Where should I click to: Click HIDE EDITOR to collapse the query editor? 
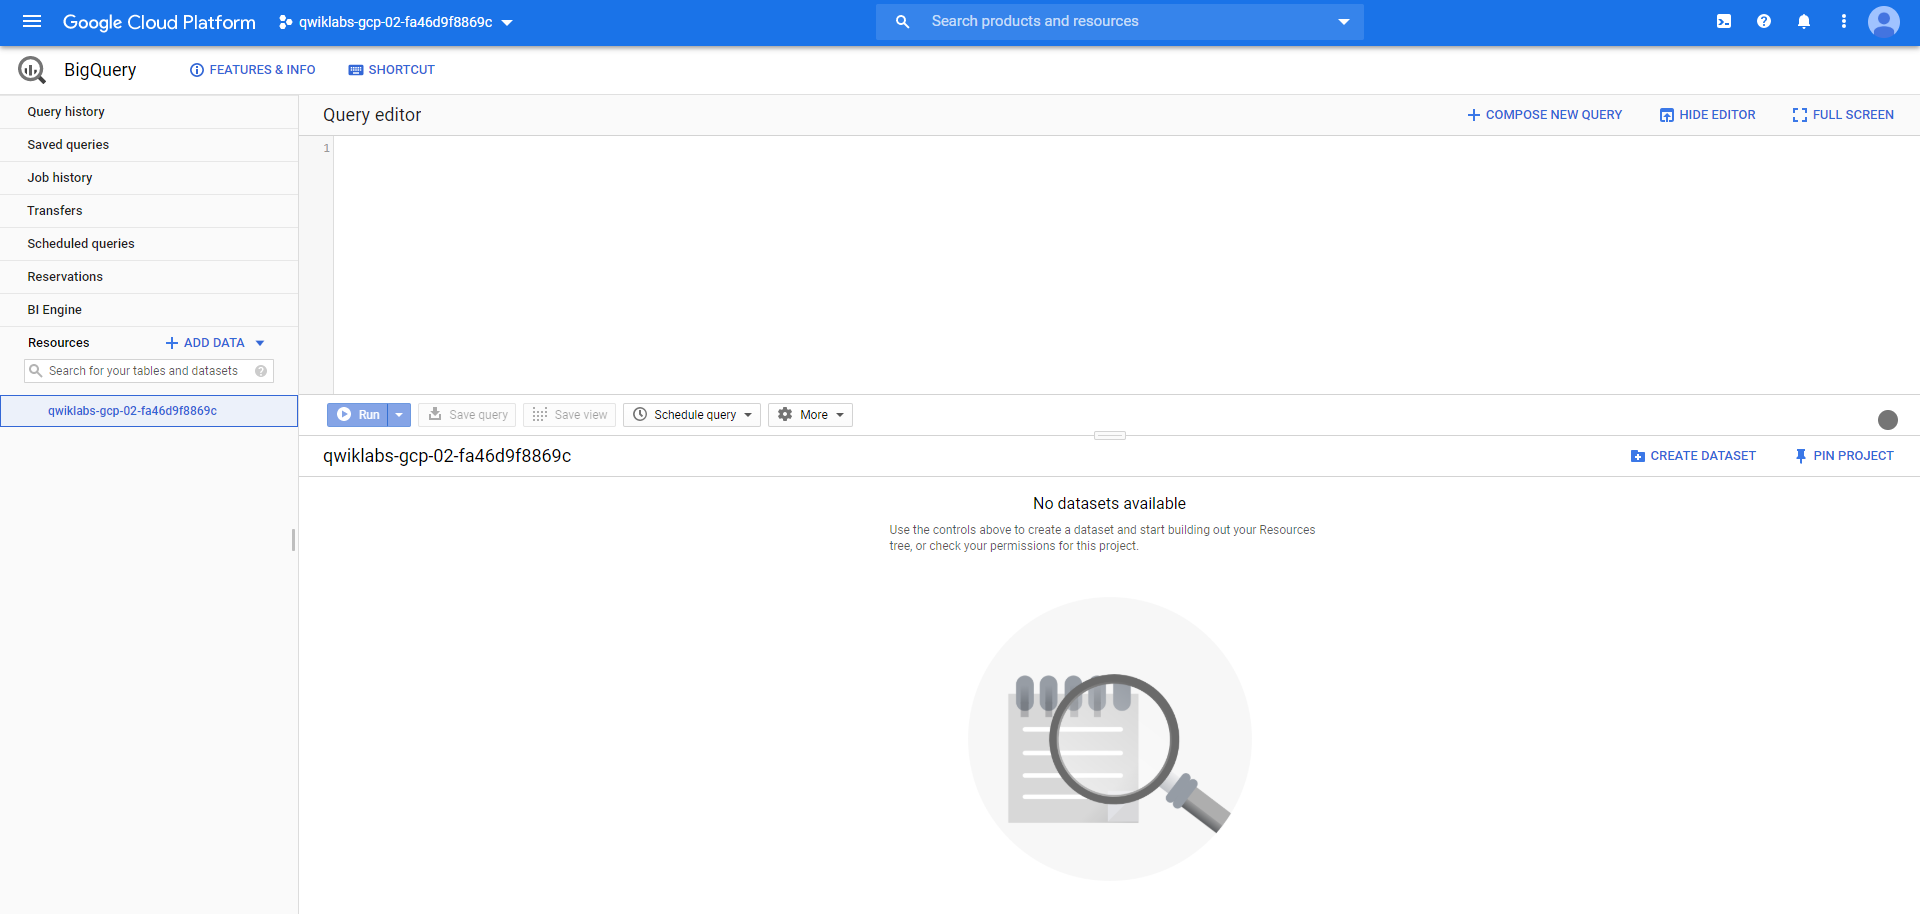click(1706, 114)
